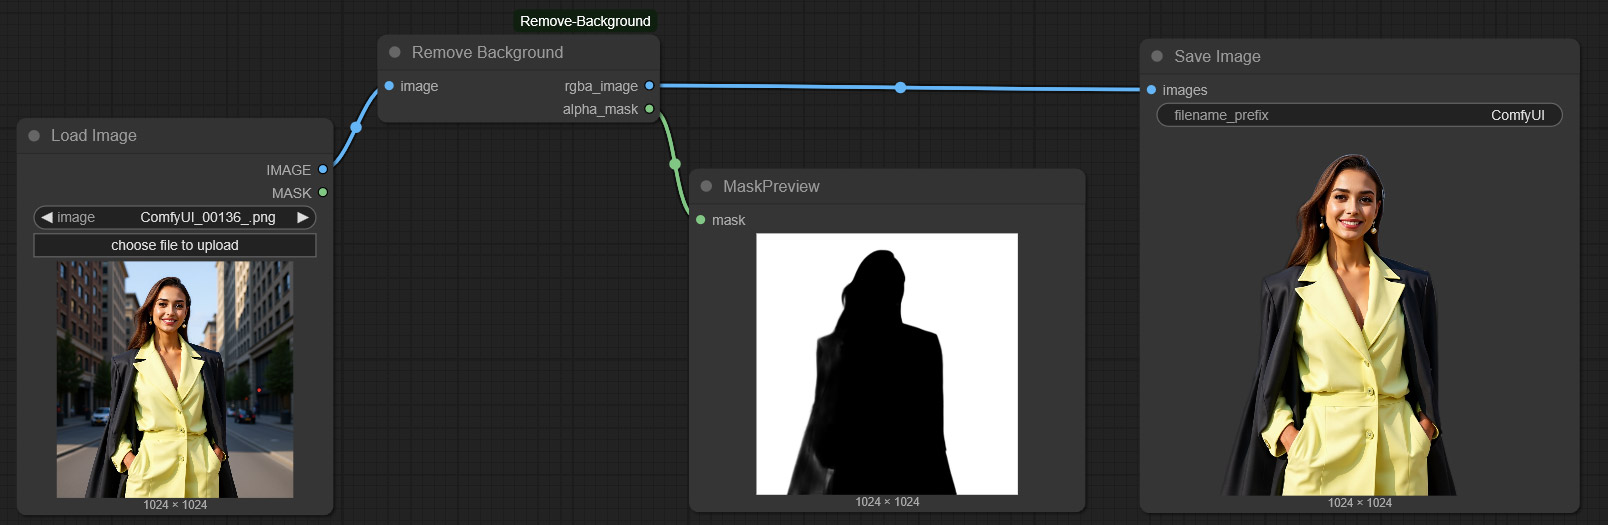1608x525 pixels.
Task: Select next image with the right arrow
Action: click(x=303, y=217)
